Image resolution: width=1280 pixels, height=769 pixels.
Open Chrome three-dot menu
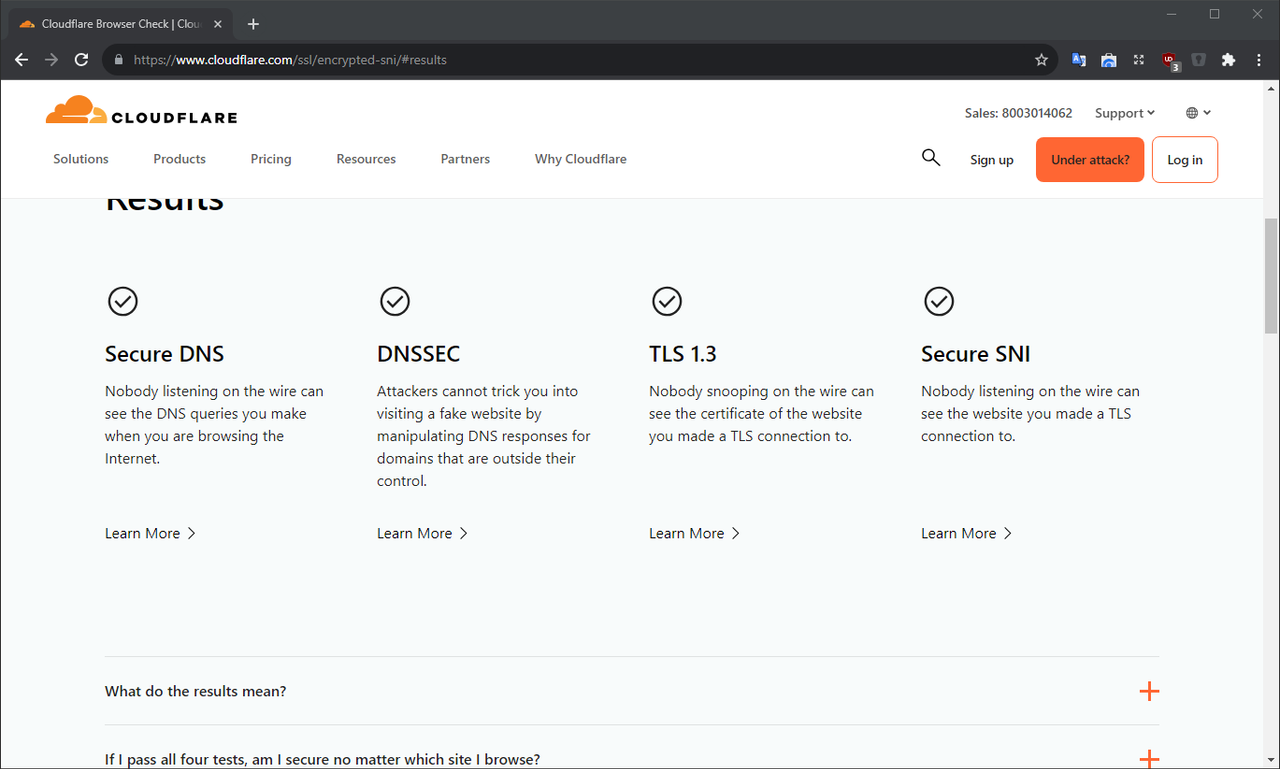(1258, 60)
